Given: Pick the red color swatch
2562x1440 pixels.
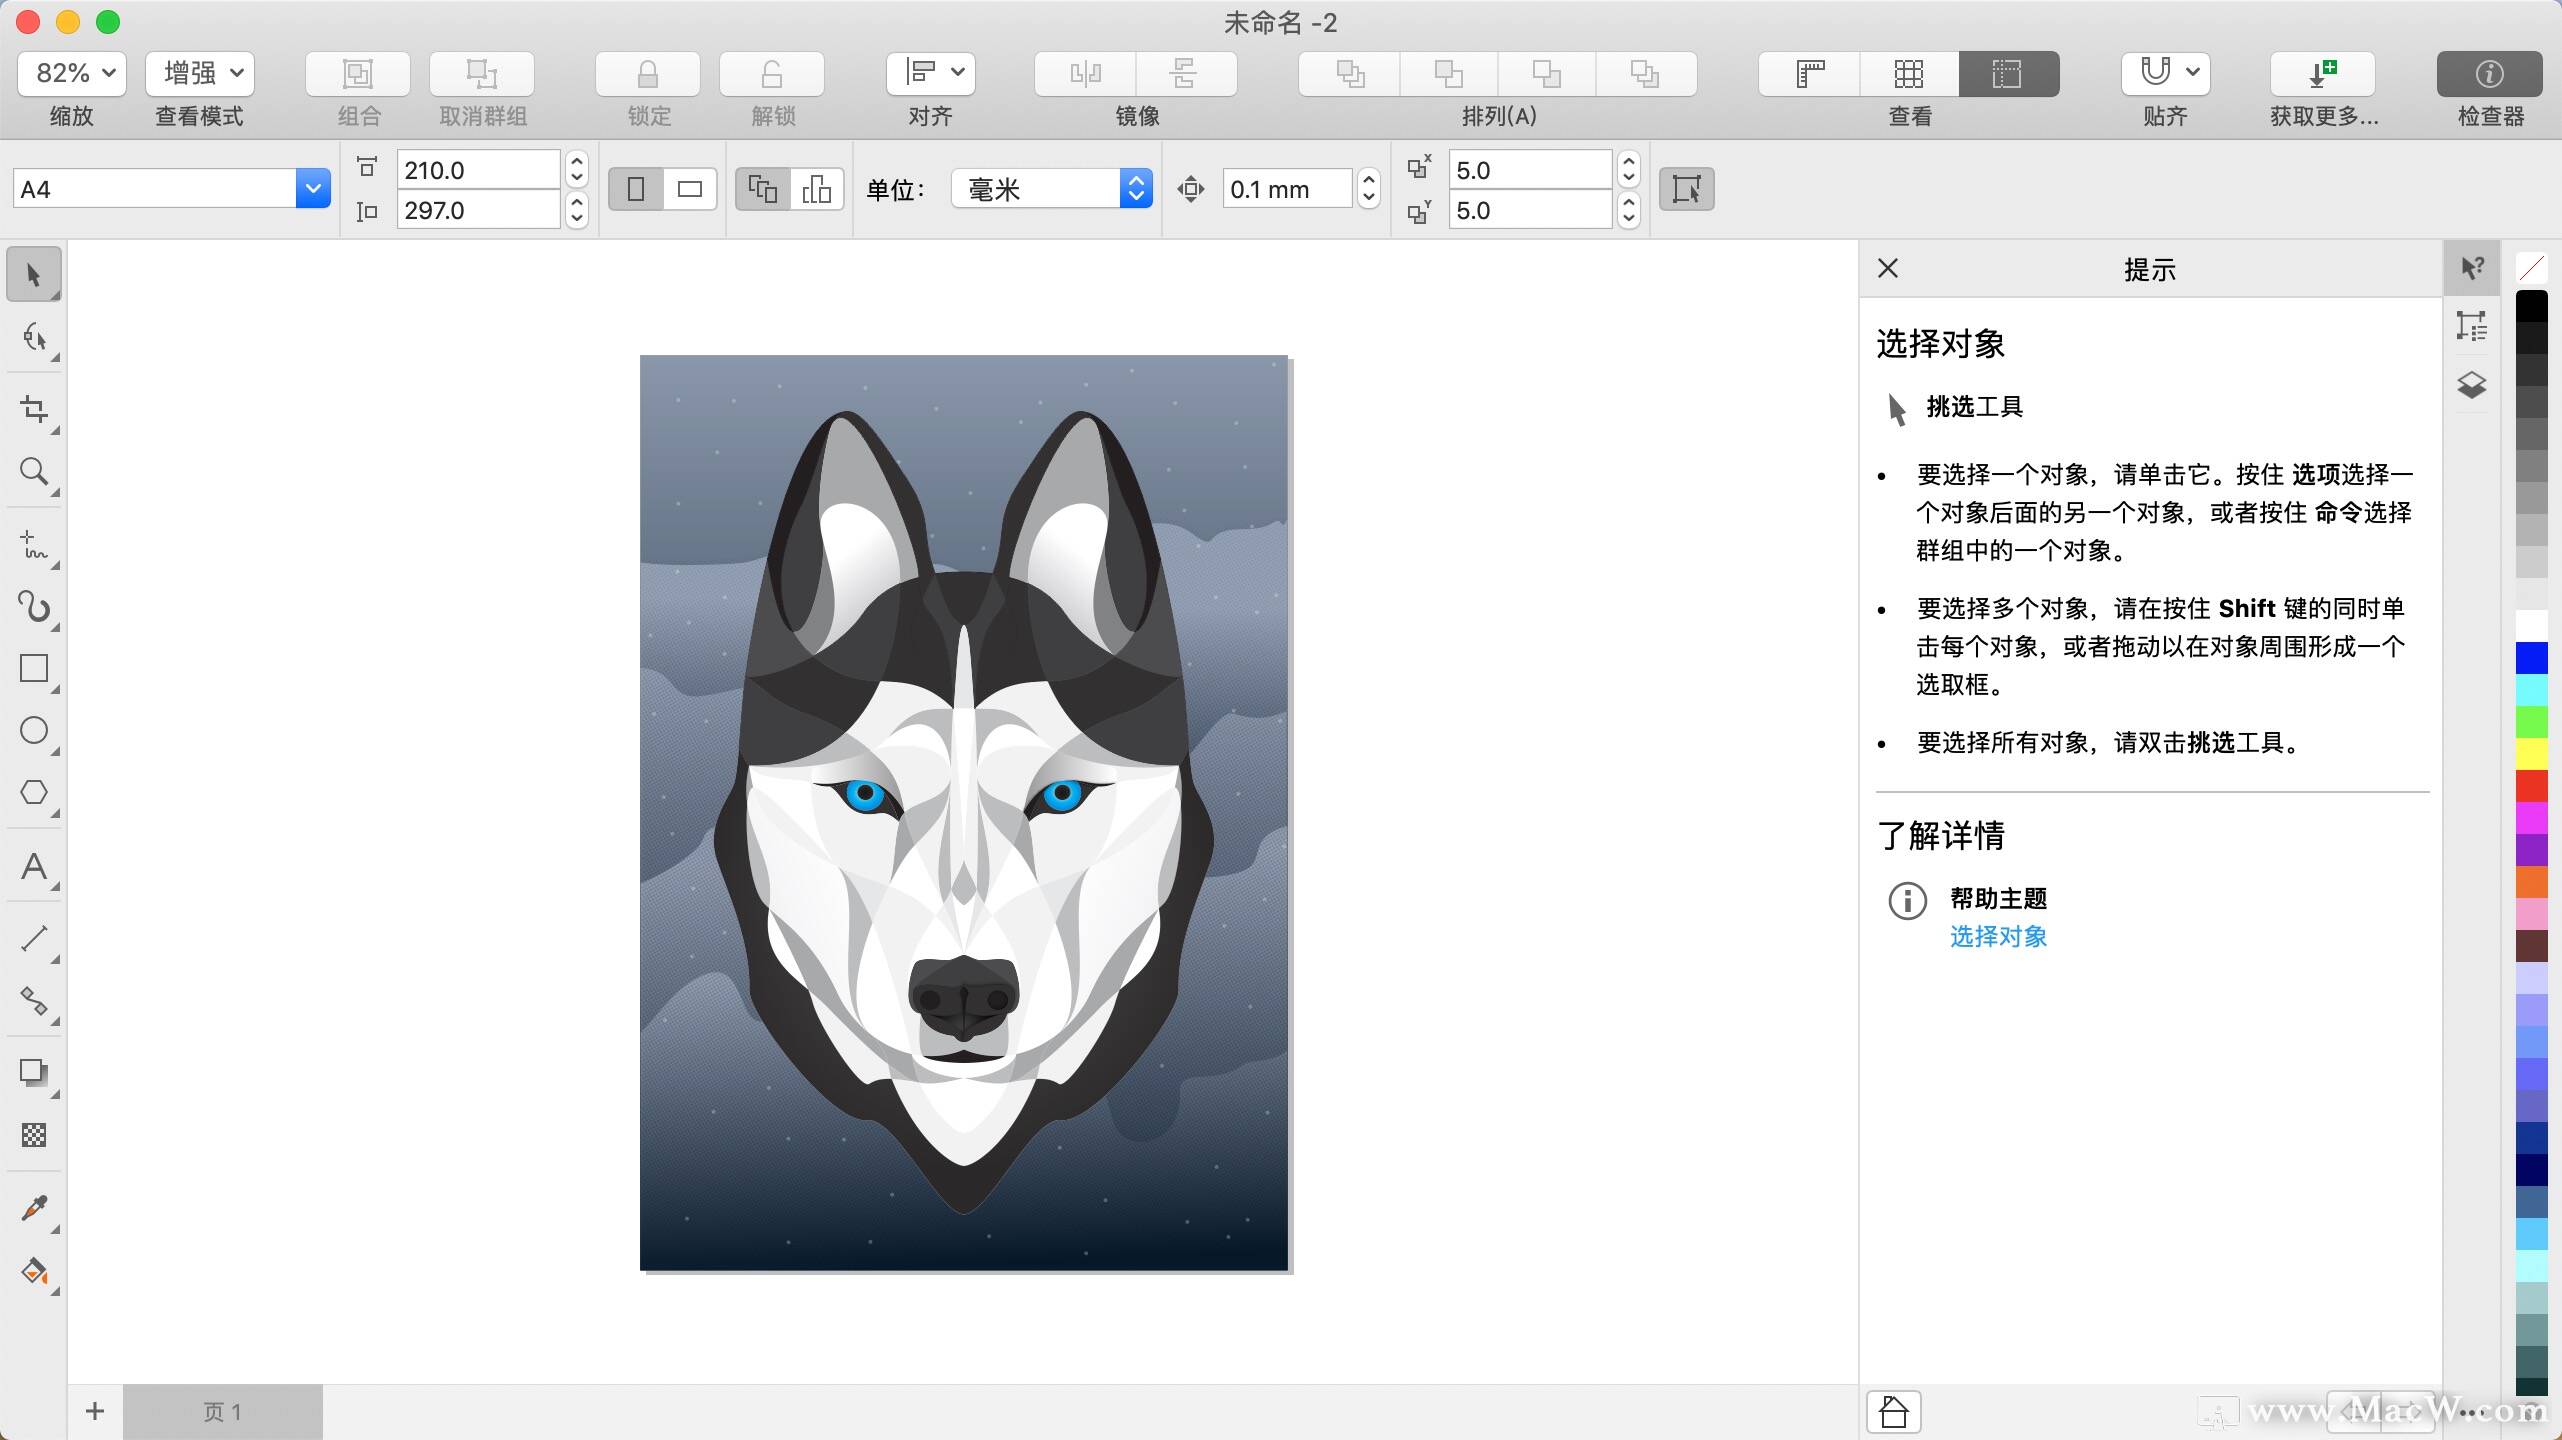Looking at the screenshot, I should 2531,786.
